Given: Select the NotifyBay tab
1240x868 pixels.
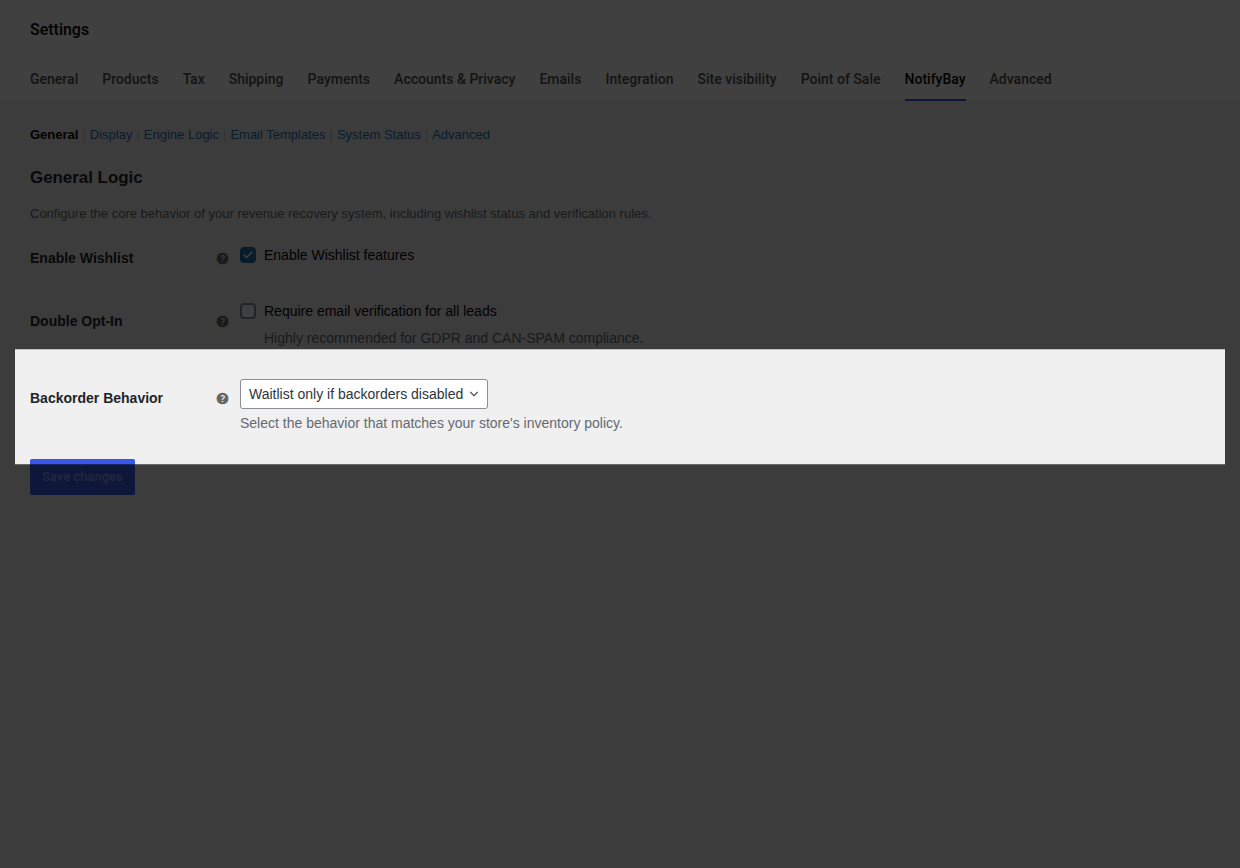Looking at the screenshot, I should click(935, 79).
